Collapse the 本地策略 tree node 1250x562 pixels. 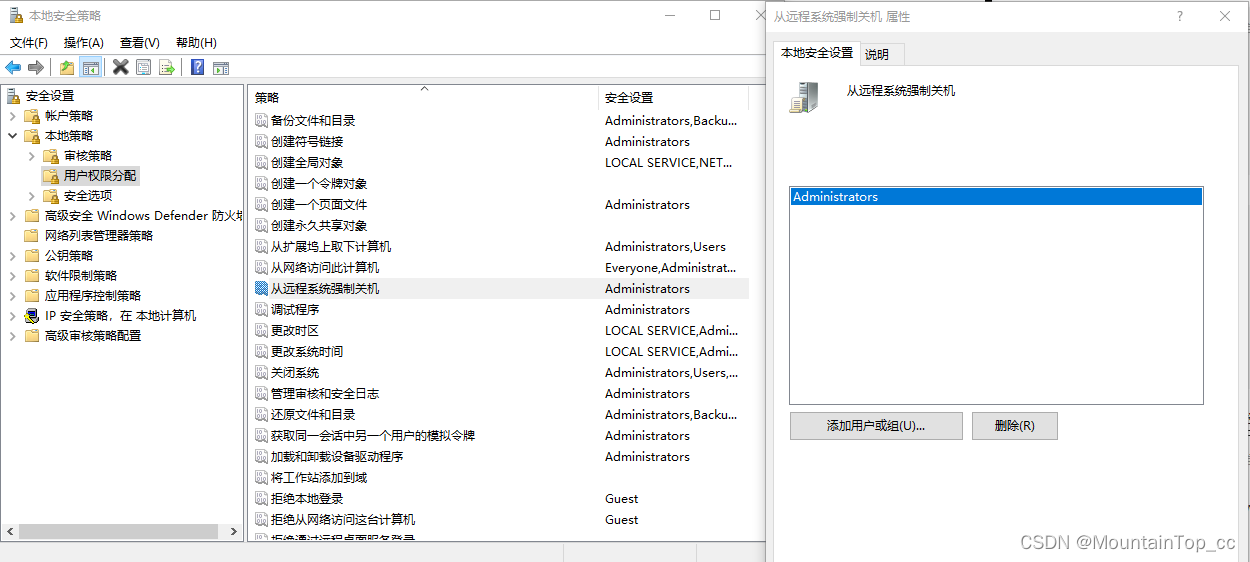pyautogui.click(x=13, y=136)
